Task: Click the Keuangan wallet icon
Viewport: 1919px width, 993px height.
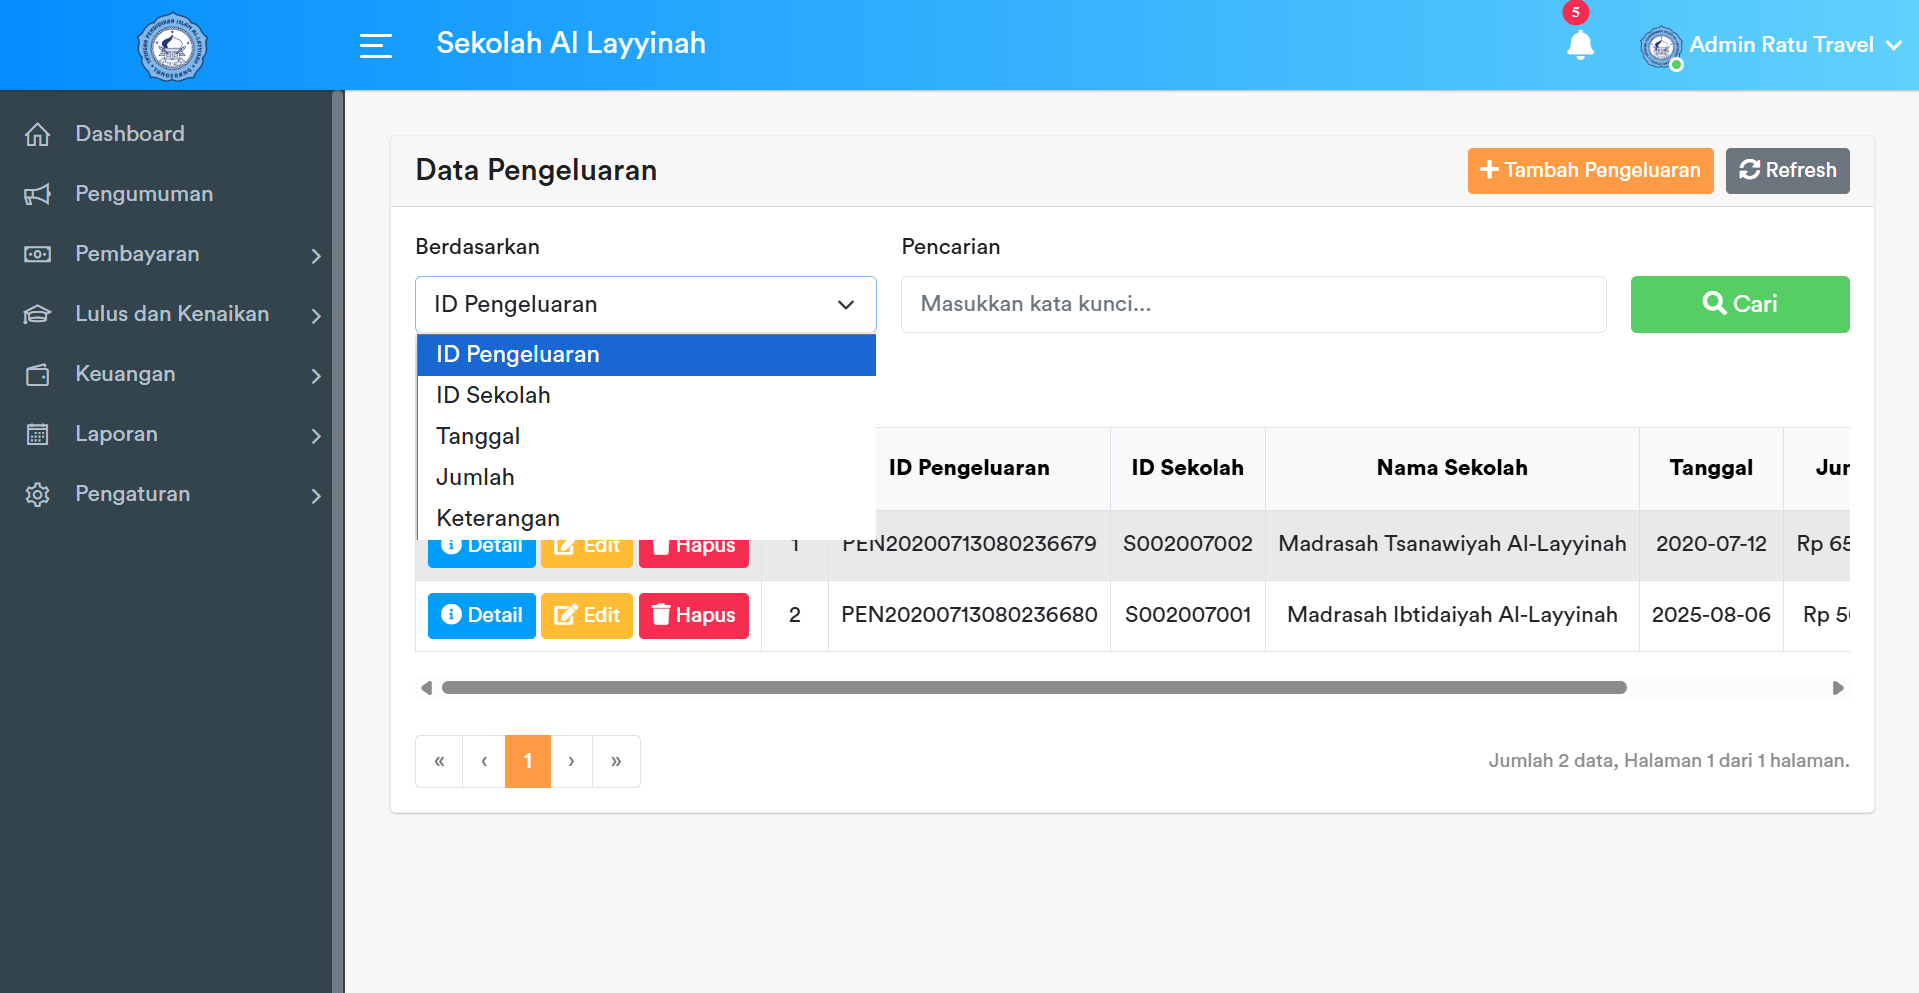Action: tap(38, 374)
